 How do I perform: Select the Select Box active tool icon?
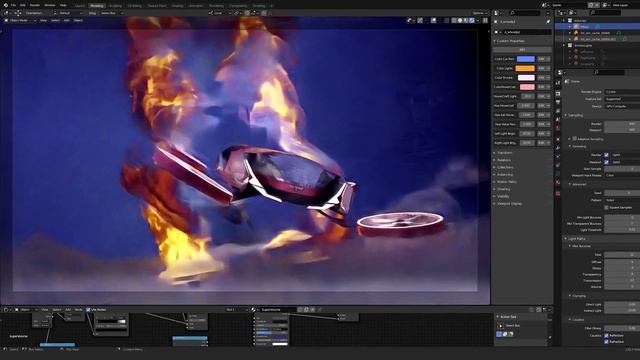pyautogui.click(x=501, y=326)
